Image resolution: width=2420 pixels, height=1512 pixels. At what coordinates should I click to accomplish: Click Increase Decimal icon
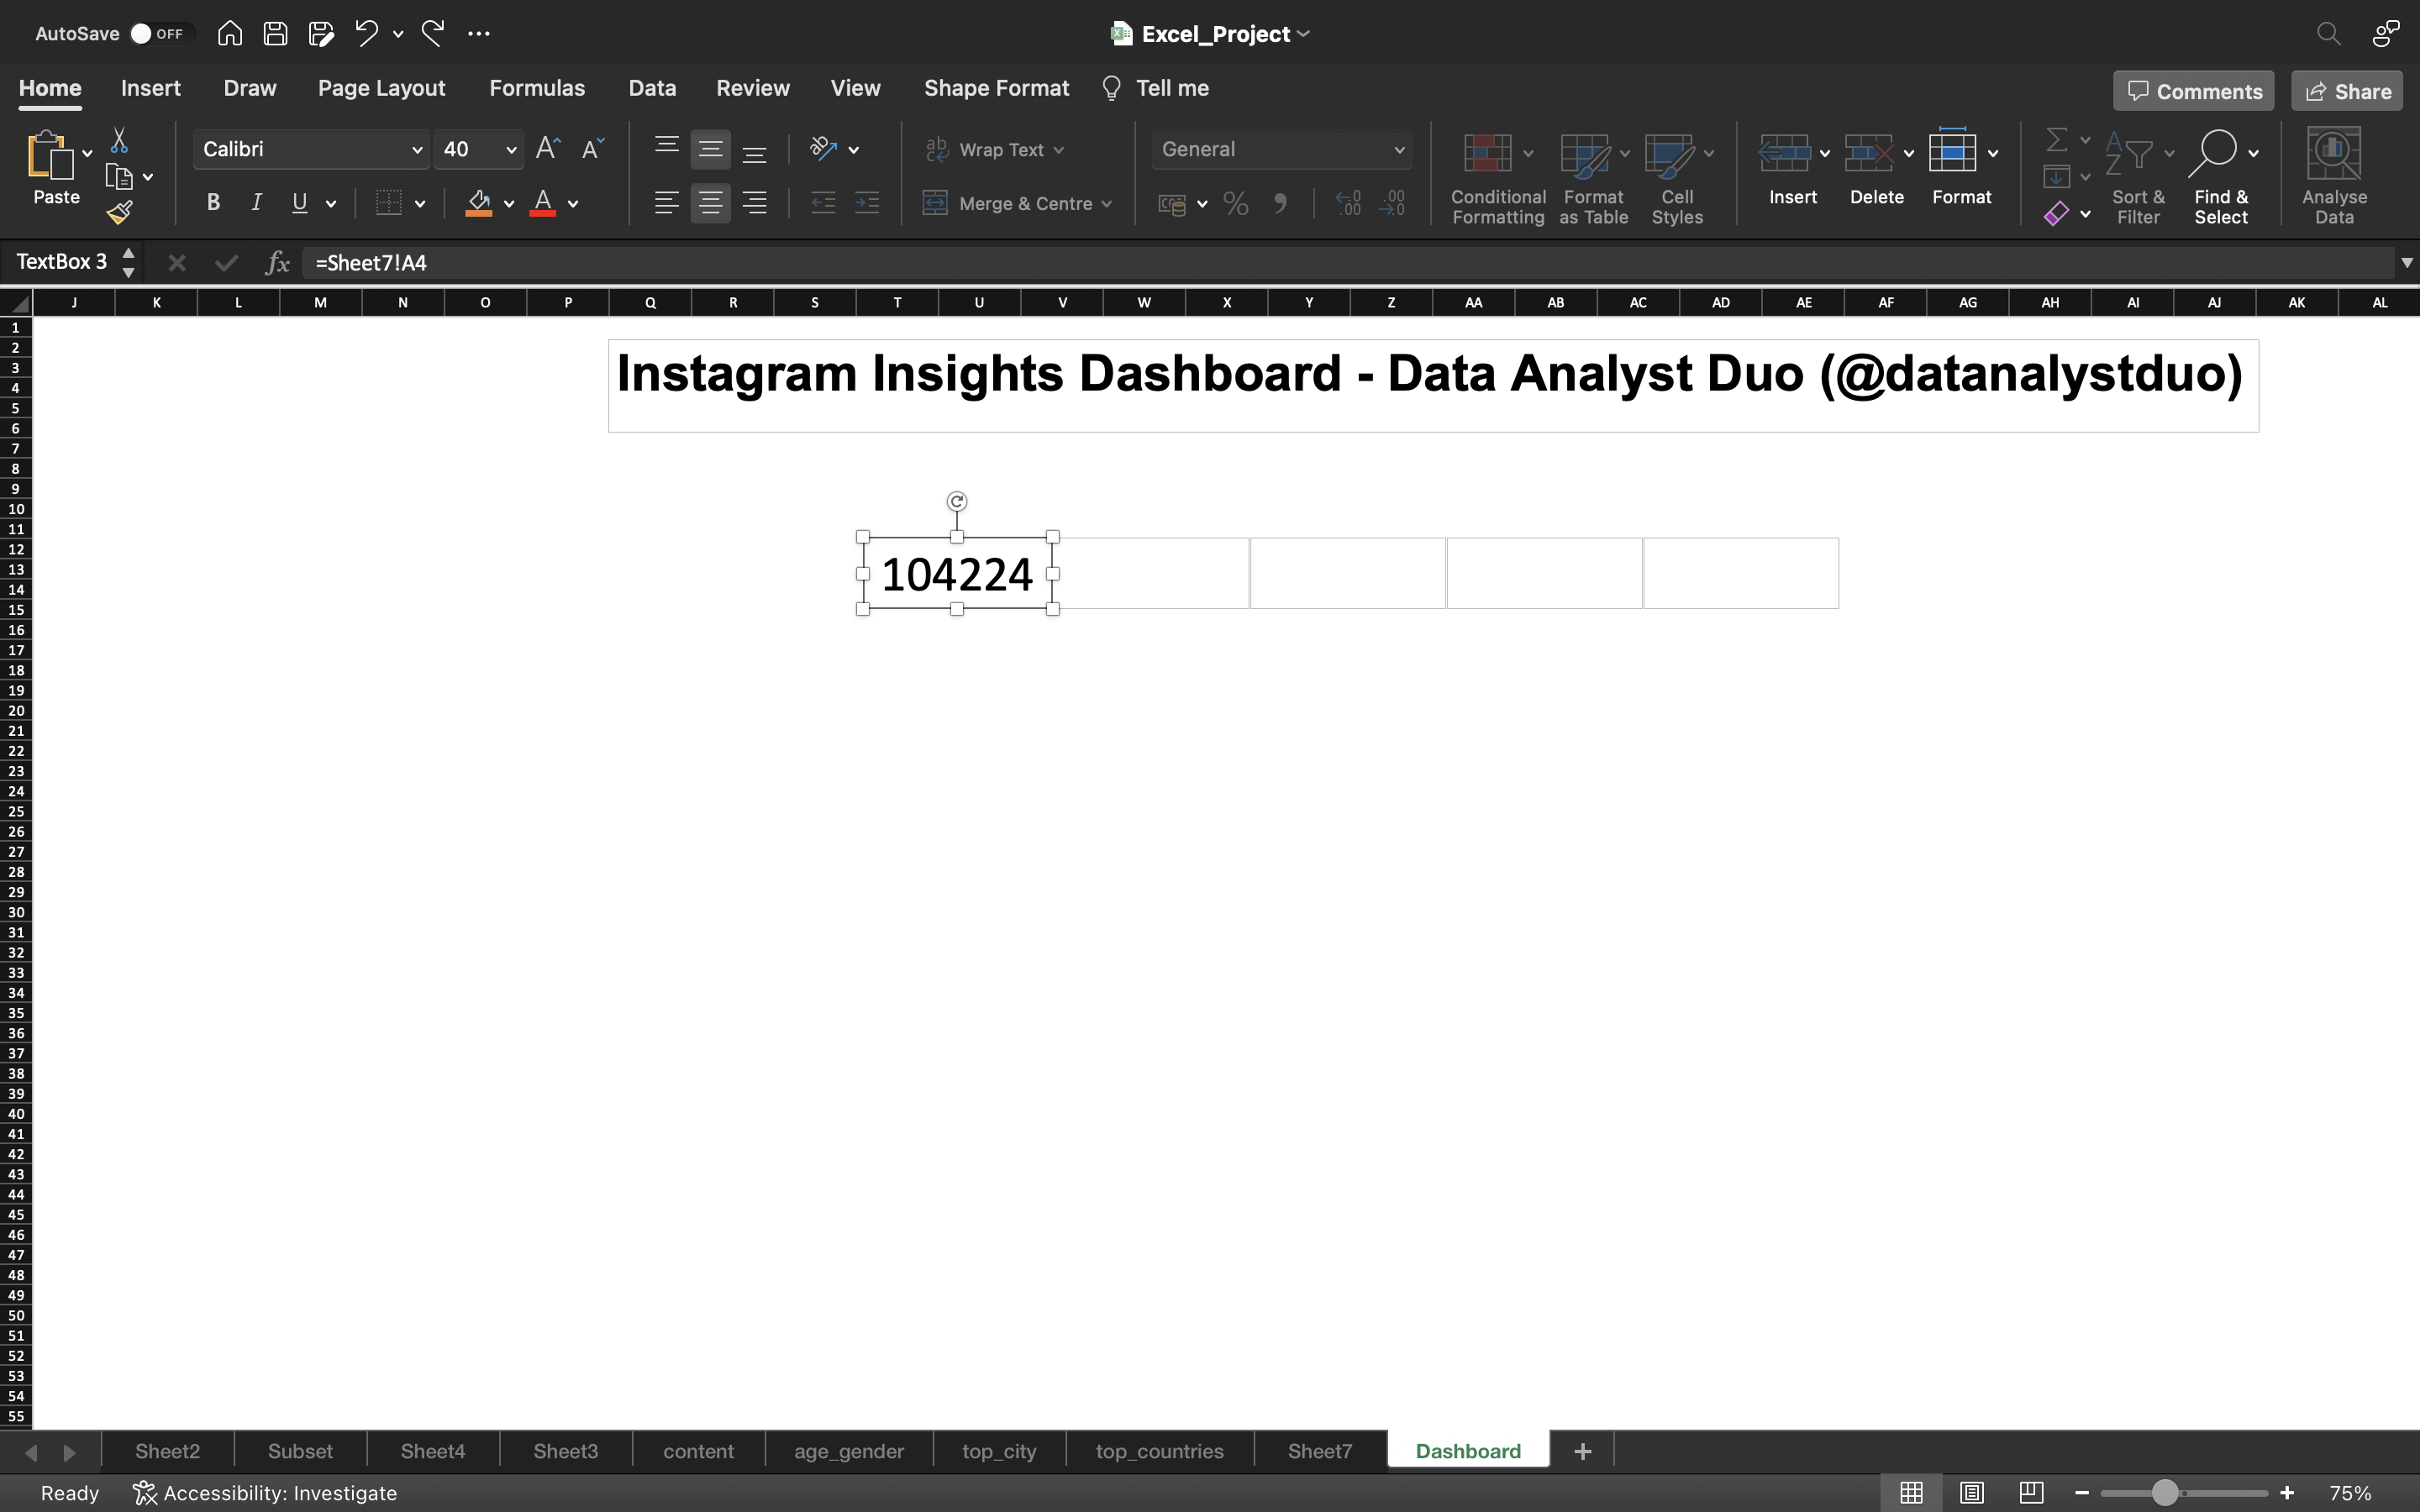pos(1348,204)
